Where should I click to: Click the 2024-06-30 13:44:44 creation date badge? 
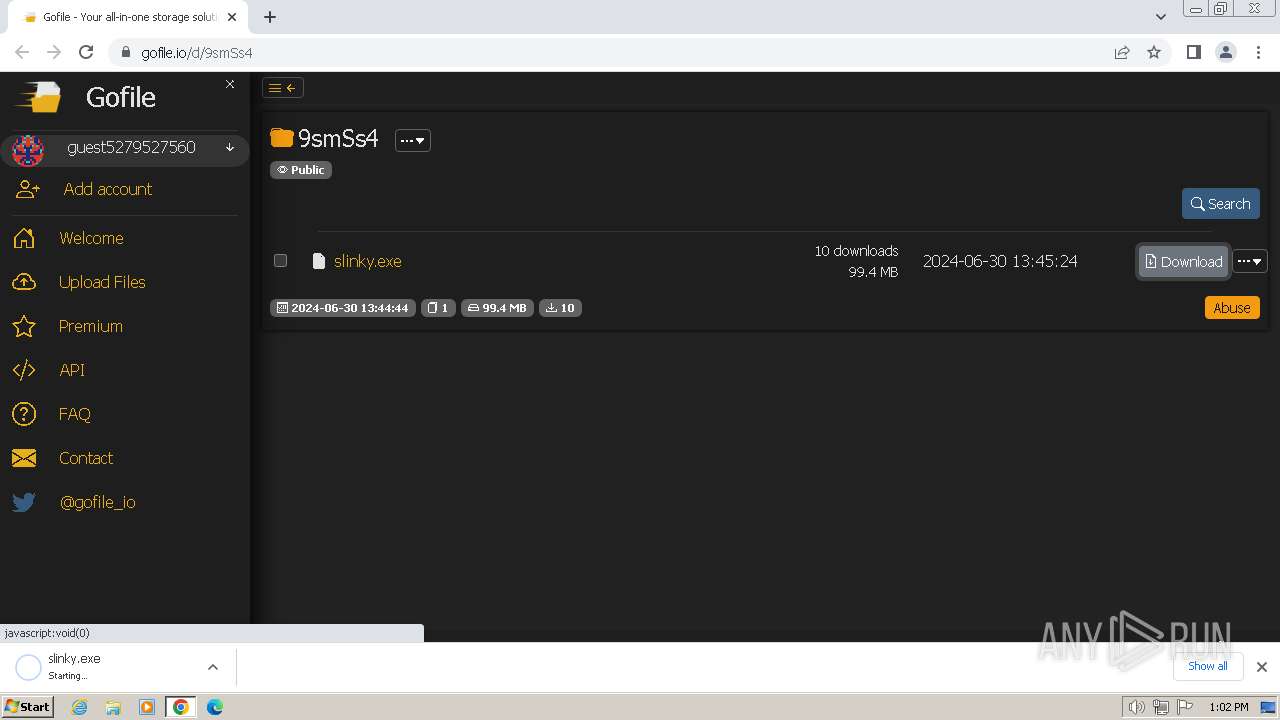point(342,308)
